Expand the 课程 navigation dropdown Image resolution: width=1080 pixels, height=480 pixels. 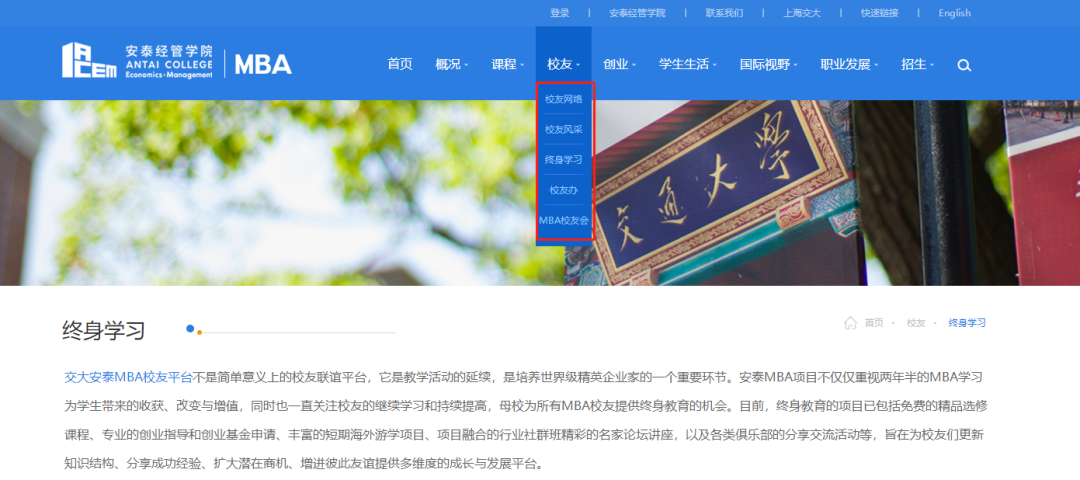click(507, 64)
